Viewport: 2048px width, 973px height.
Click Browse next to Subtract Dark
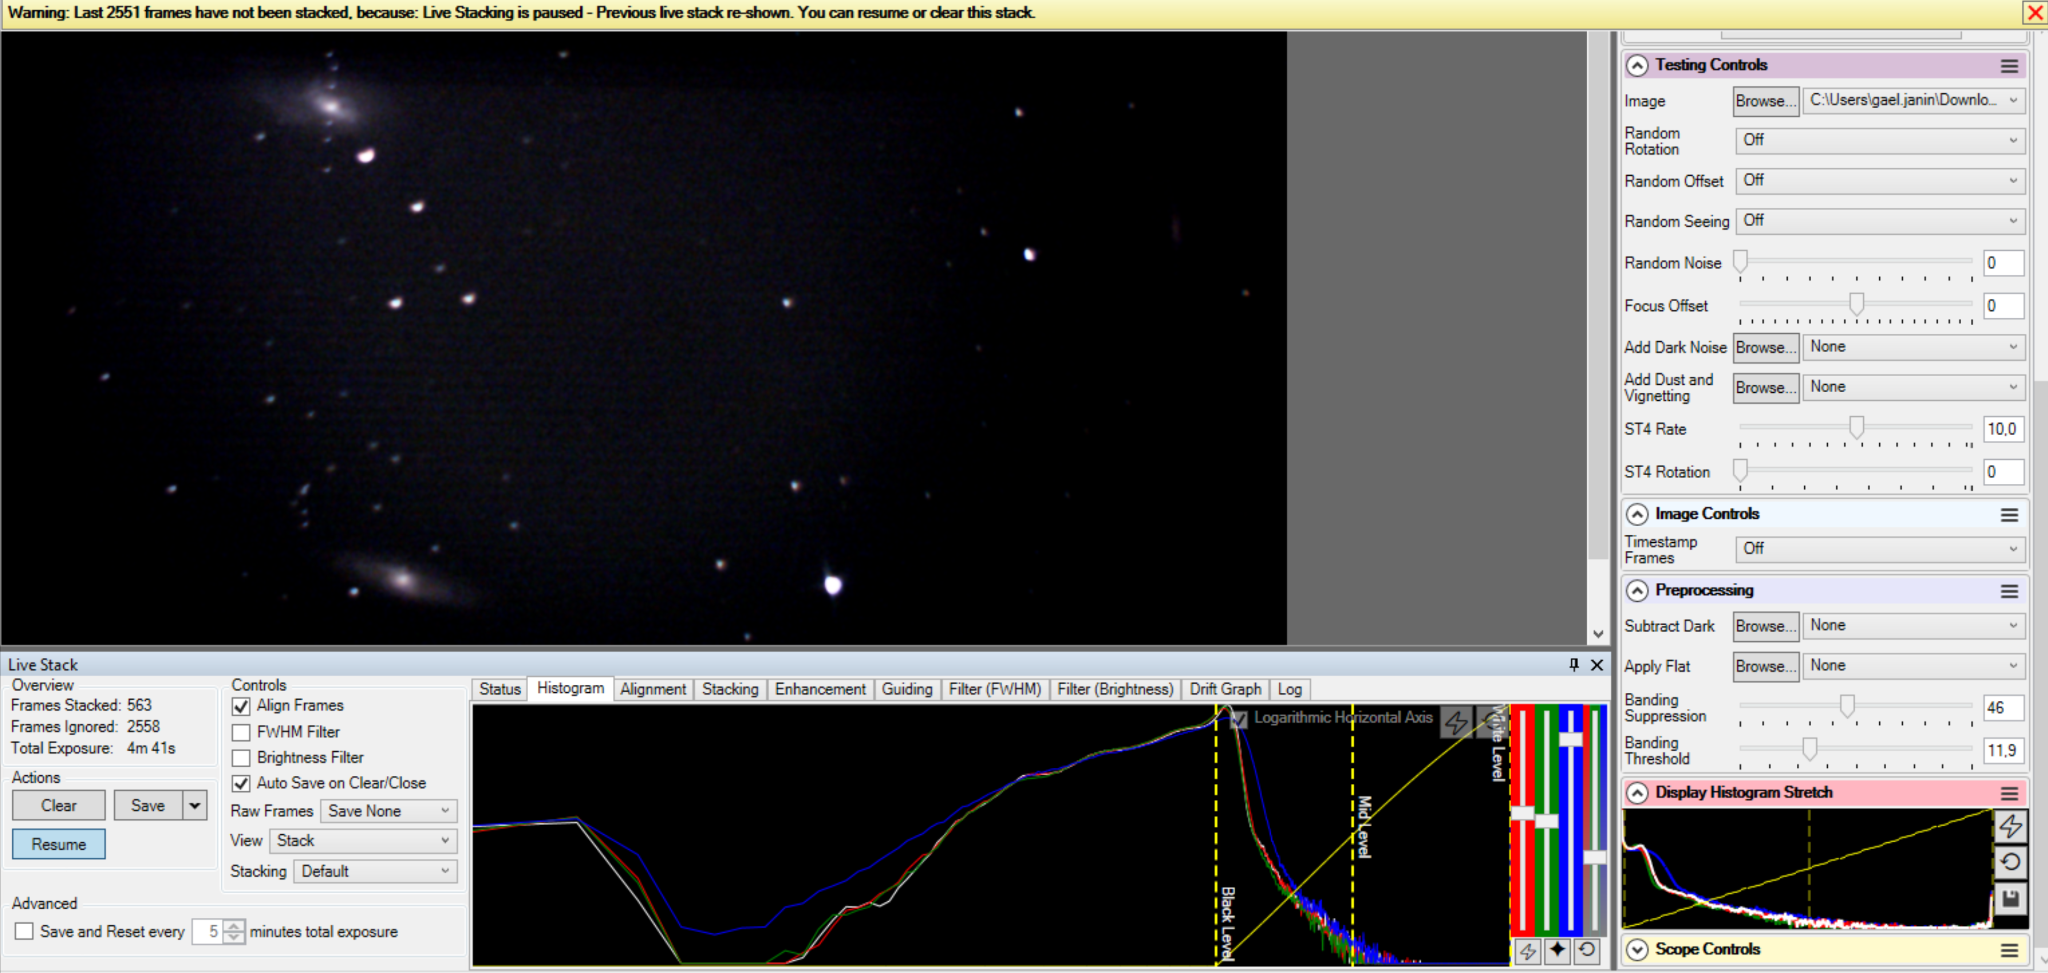[x=1765, y=626]
